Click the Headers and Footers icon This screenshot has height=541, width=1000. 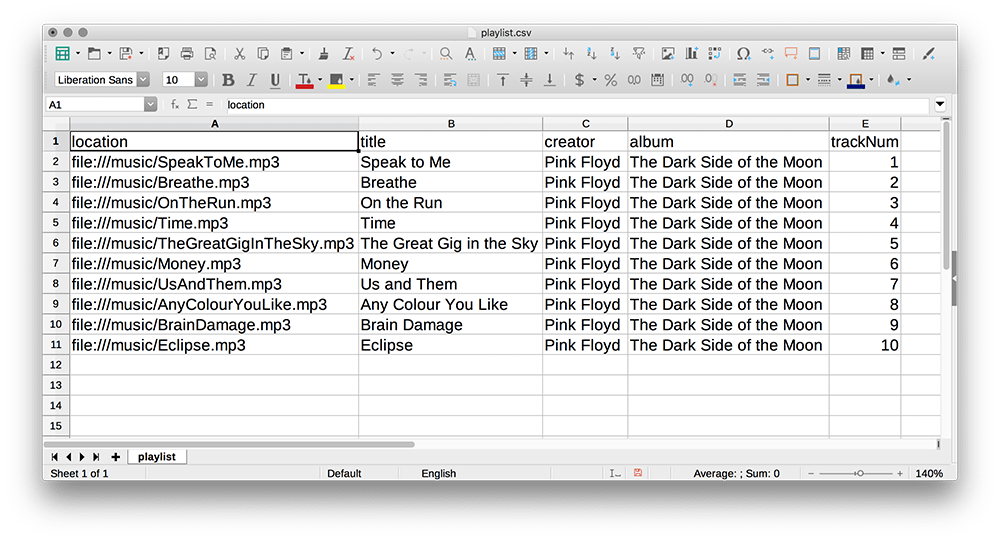coord(814,54)
